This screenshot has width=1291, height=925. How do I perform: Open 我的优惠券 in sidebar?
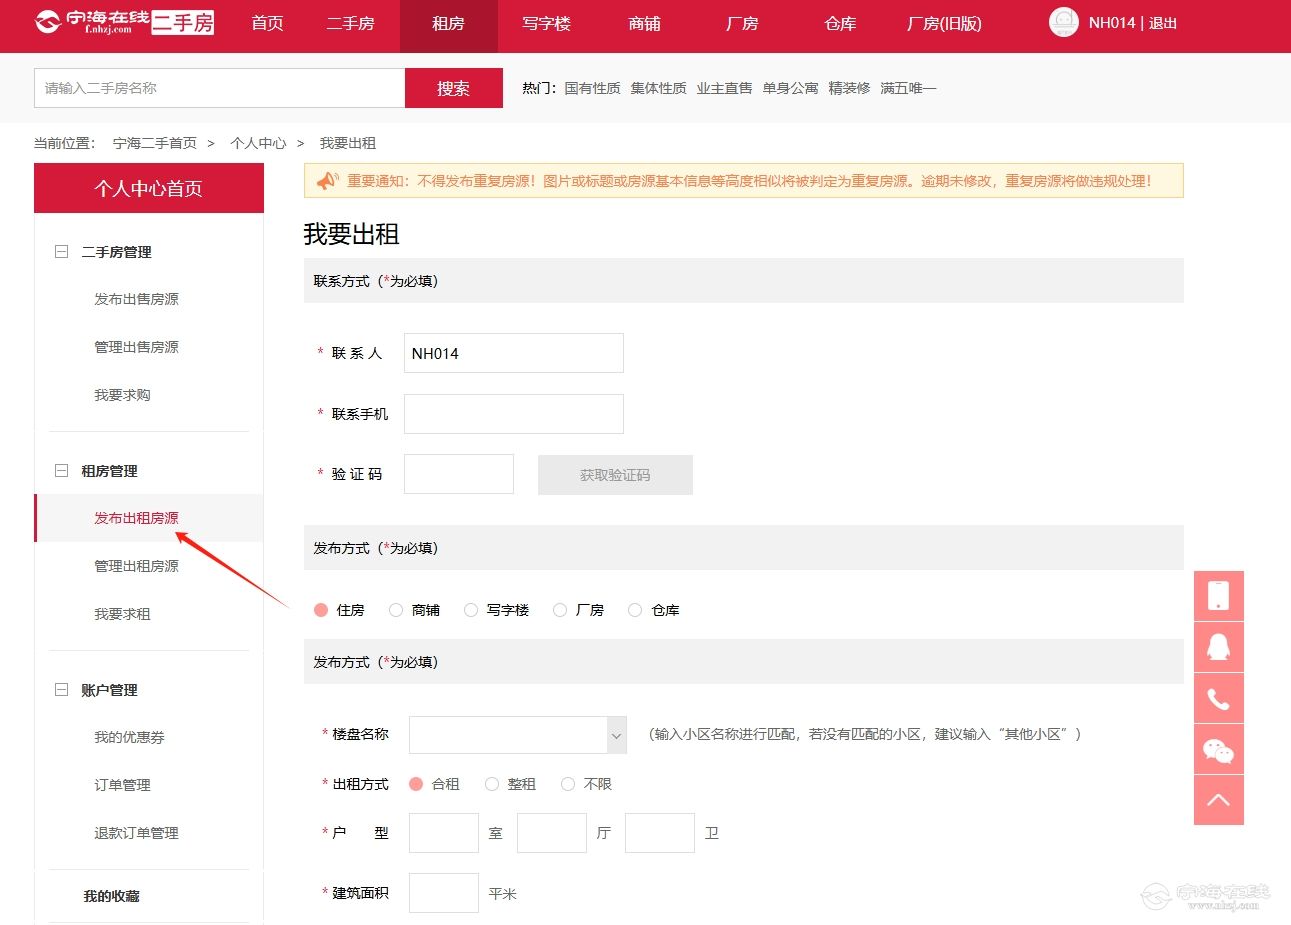(x=129, y=737)
